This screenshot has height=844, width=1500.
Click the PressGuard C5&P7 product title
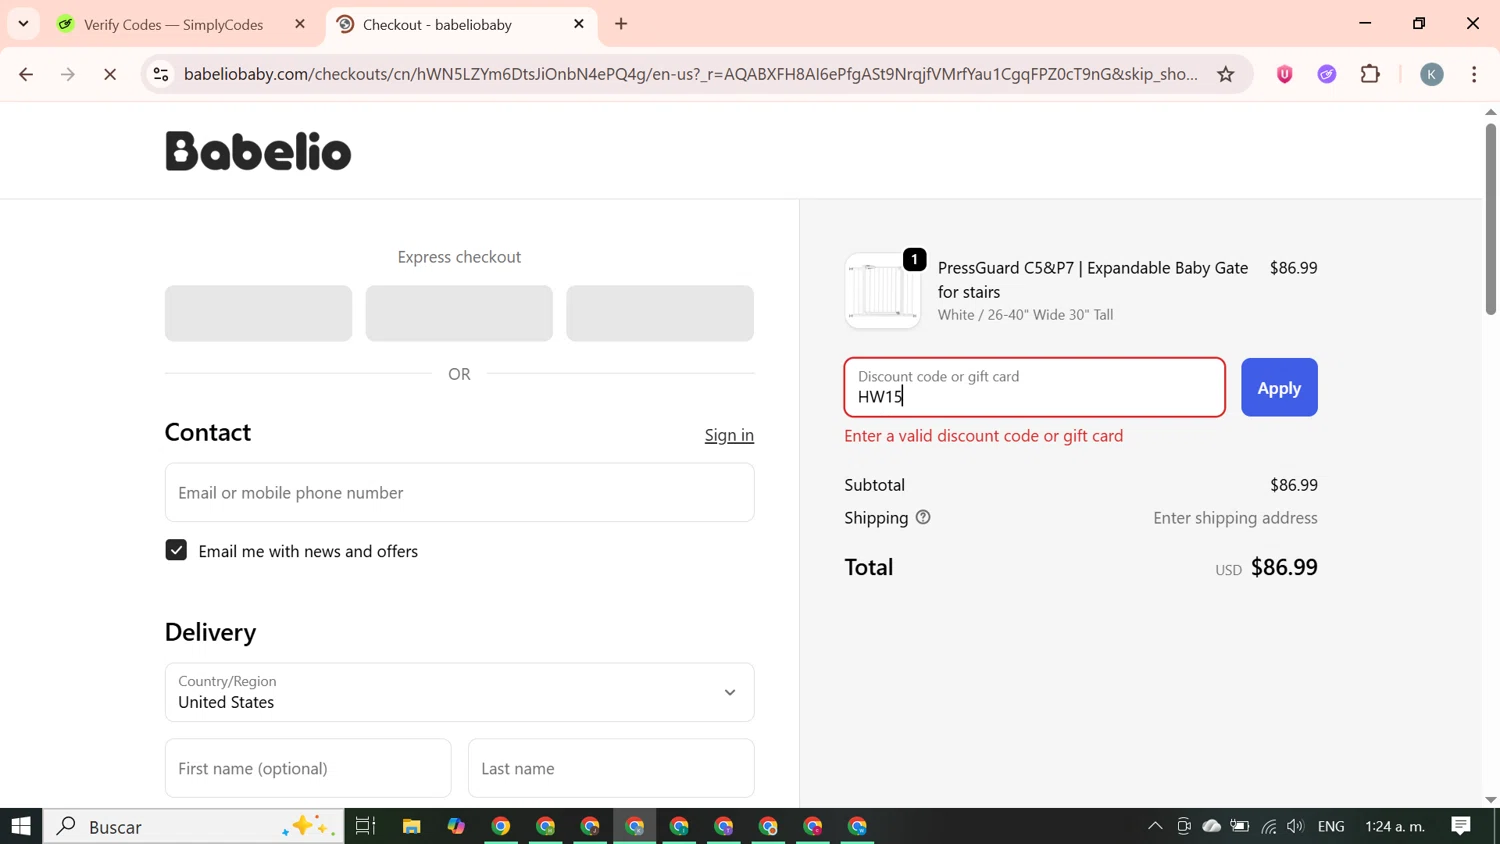coord(1093,279)
